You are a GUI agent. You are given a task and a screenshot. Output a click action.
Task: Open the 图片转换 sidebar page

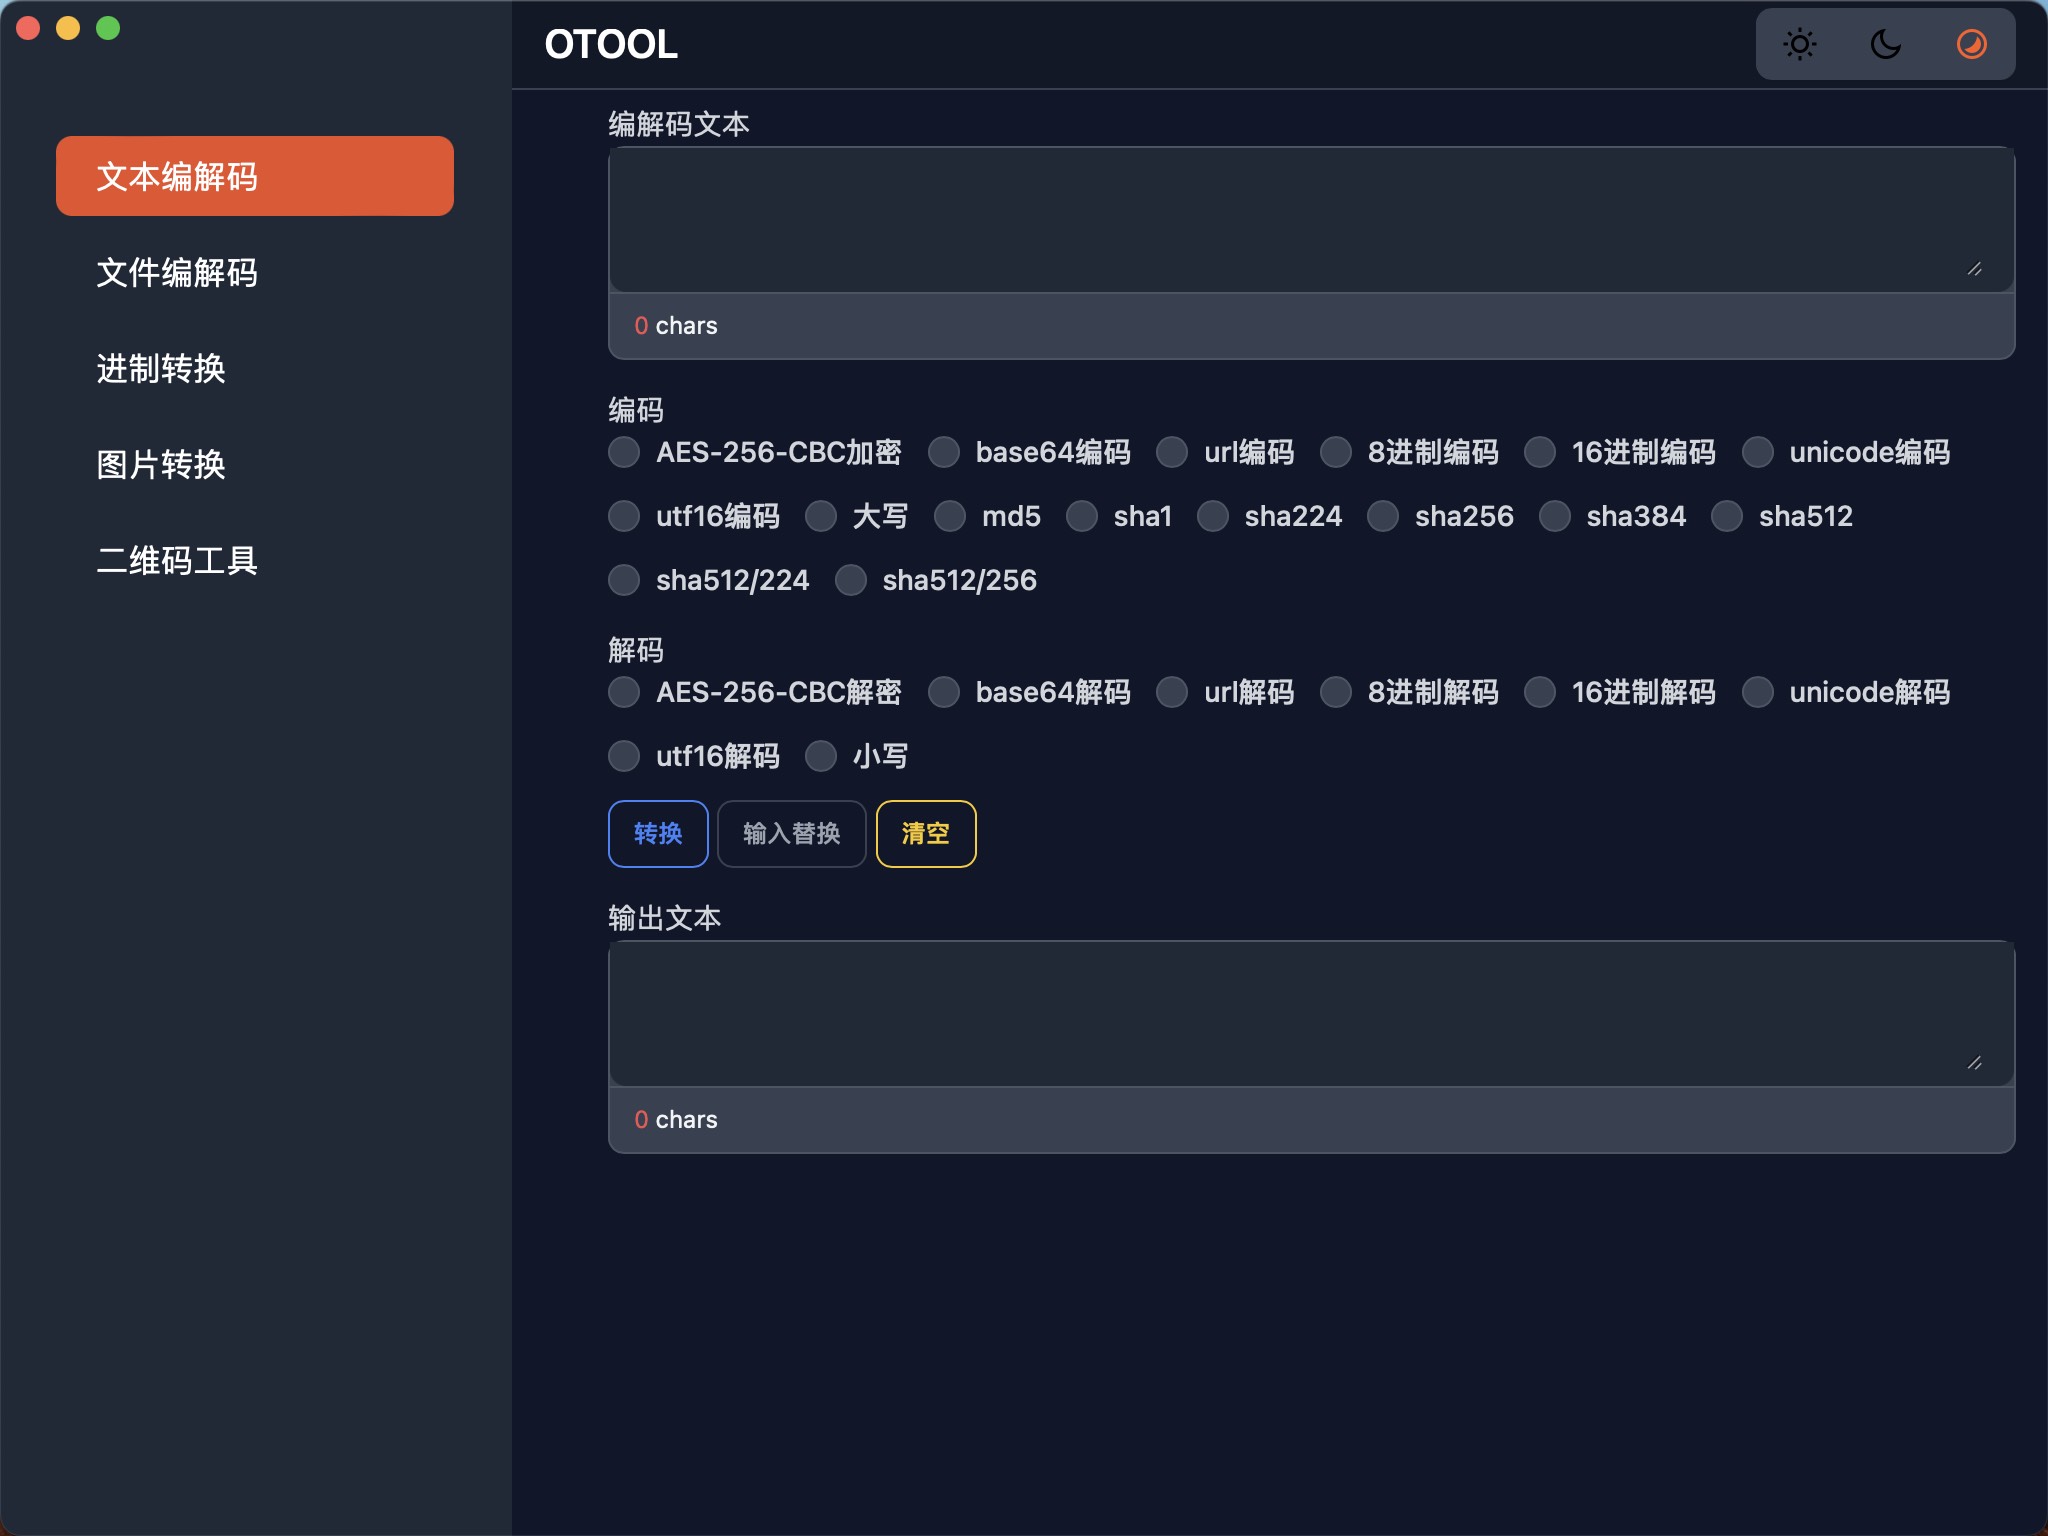click(x=161, y=465)
